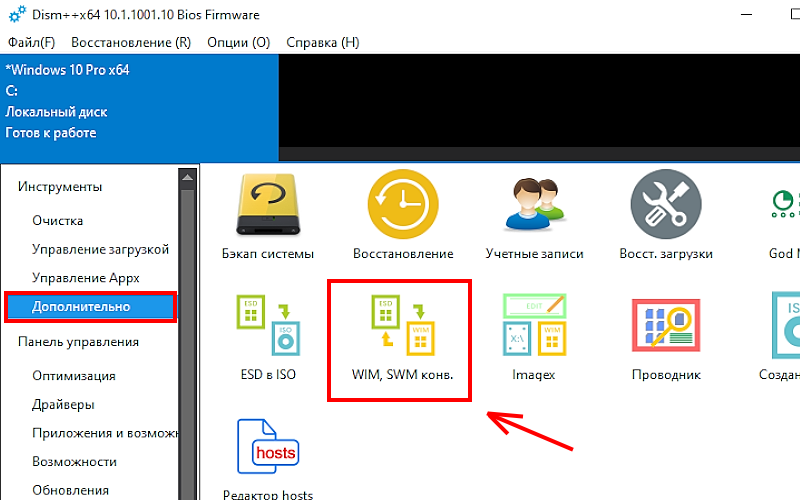800x500 pixels.
Task: Click the sidebar scrollbar thumb
Action: [187, 345]
